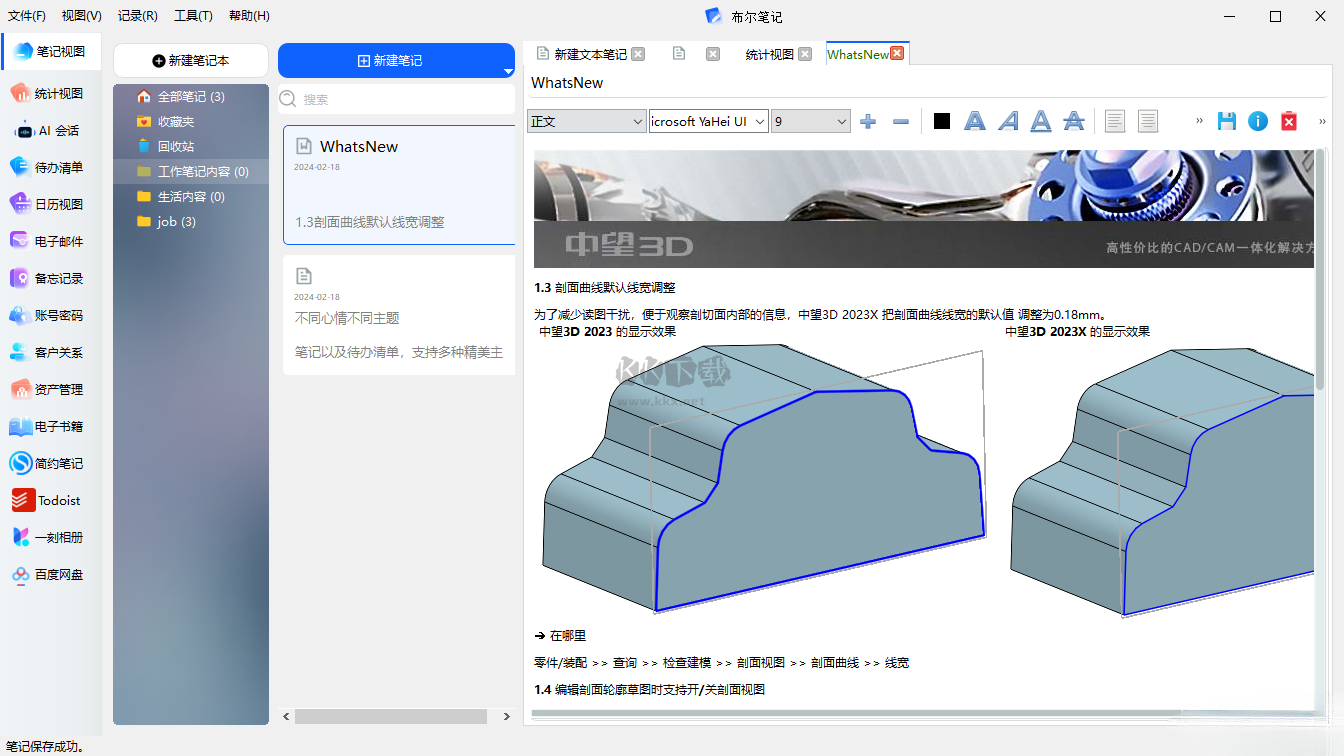Click the save note floppy disk icon
This screenshot has width=1344, height=756.
click(1227, 121)
